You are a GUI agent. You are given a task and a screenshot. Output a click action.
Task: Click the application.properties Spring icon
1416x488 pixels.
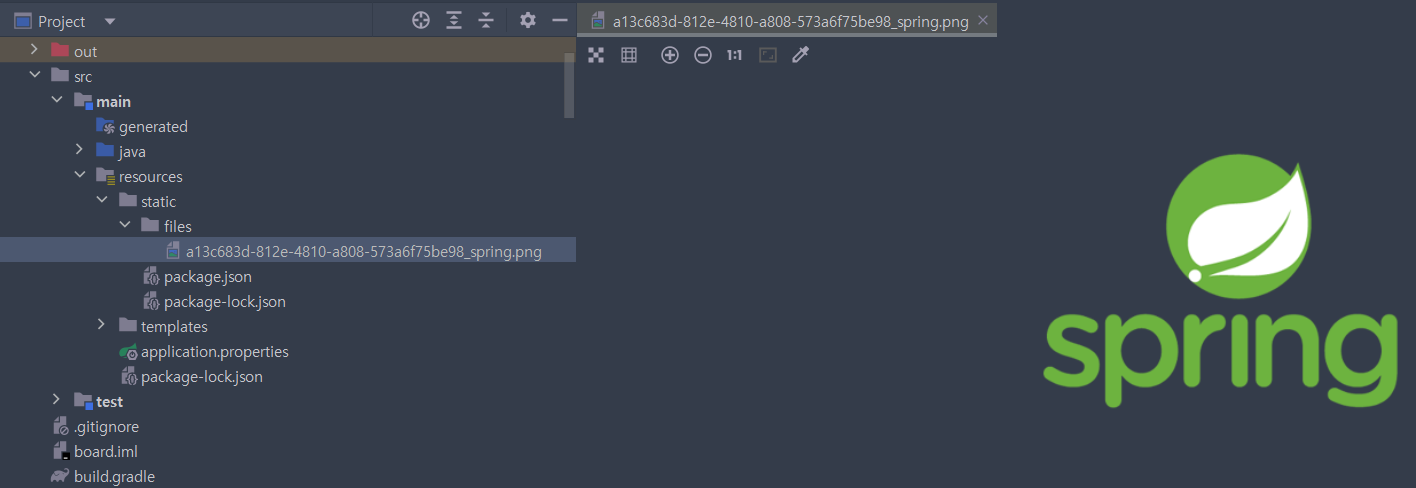[128, 352]
